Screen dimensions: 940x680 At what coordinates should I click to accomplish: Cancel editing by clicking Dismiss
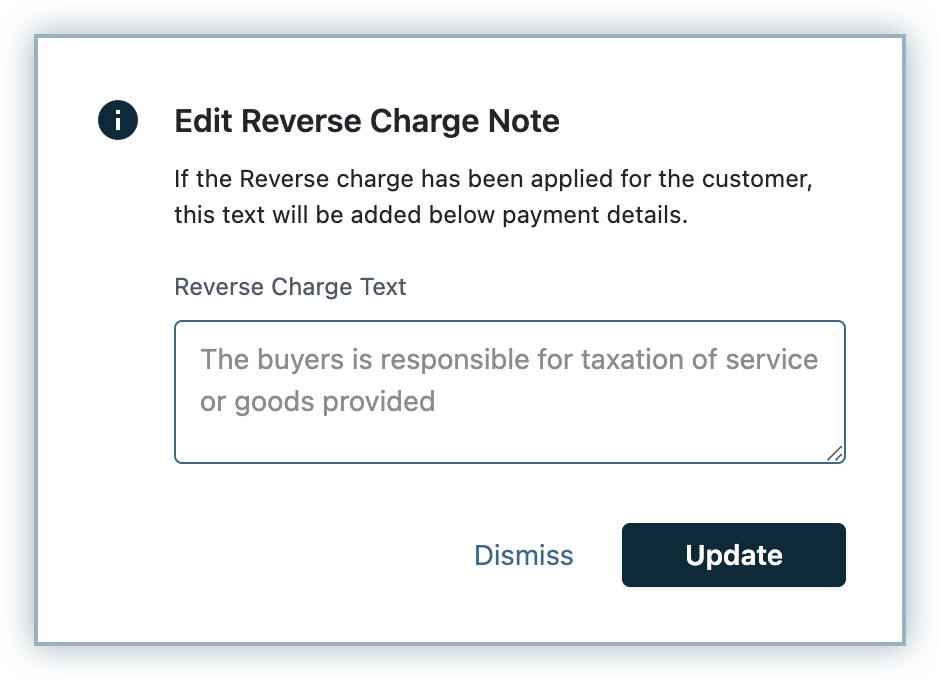pos(523,555)
